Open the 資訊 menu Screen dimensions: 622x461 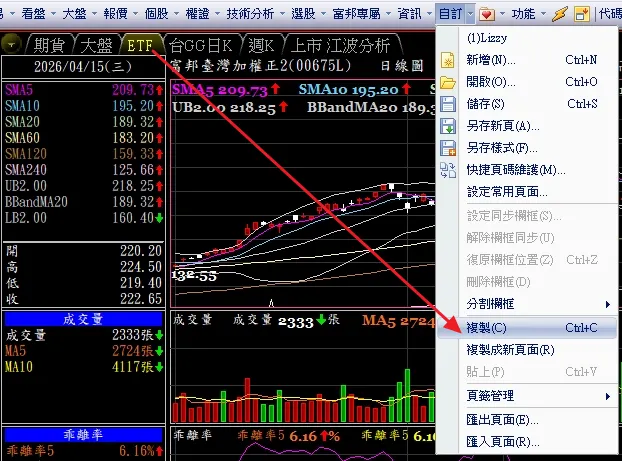point(409,14)
